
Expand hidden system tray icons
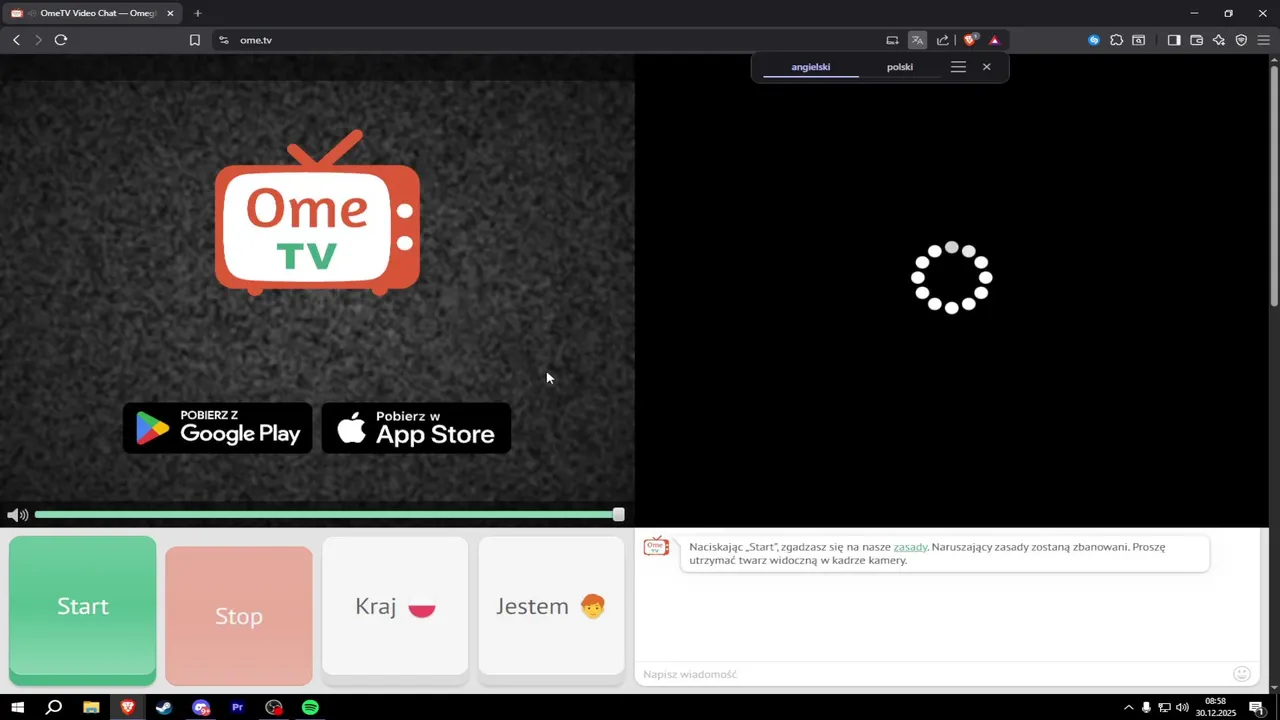[x=1129, y=707]
